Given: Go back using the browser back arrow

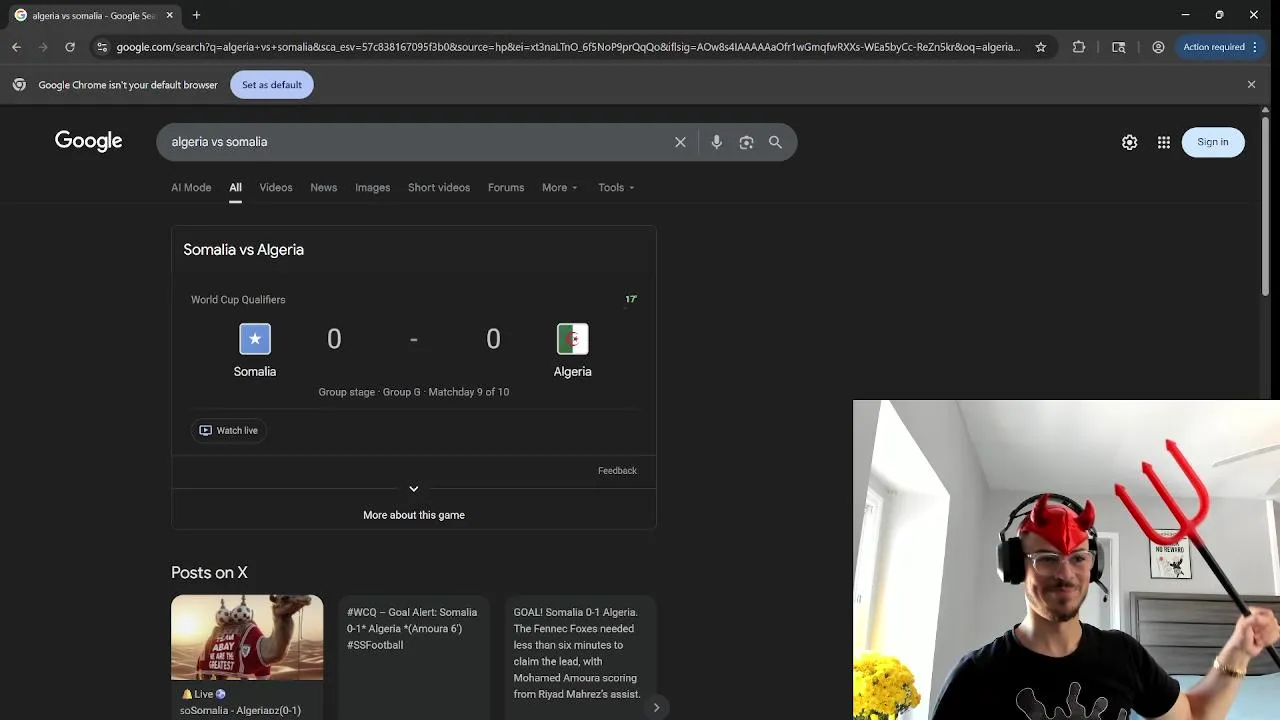Looking at the screenshot, I should 16,47.
